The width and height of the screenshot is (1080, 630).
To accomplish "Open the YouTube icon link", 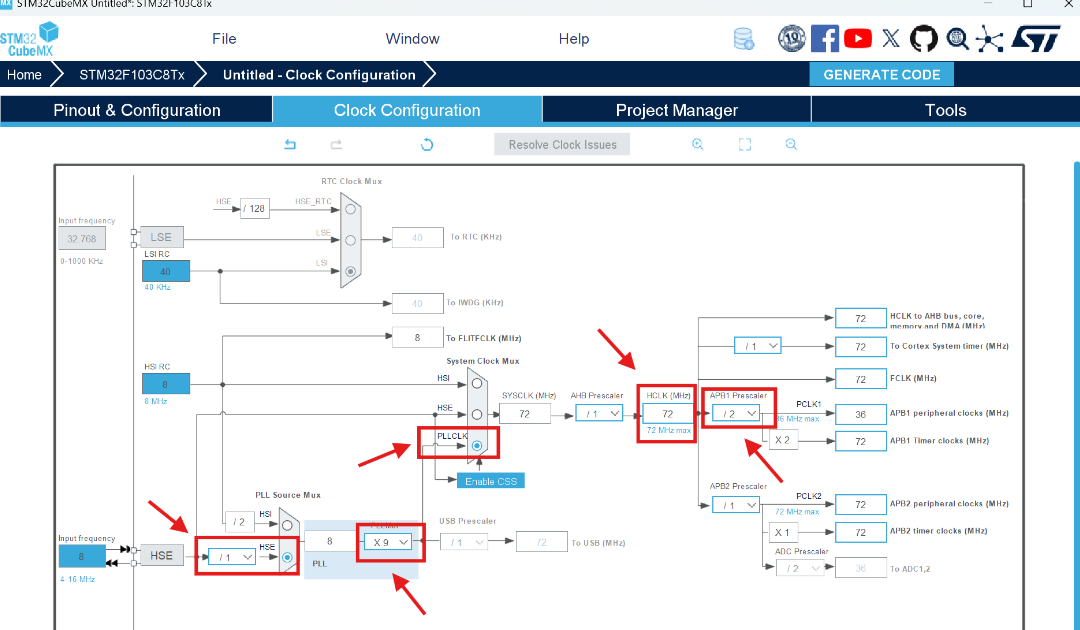I will coord(858,39).
